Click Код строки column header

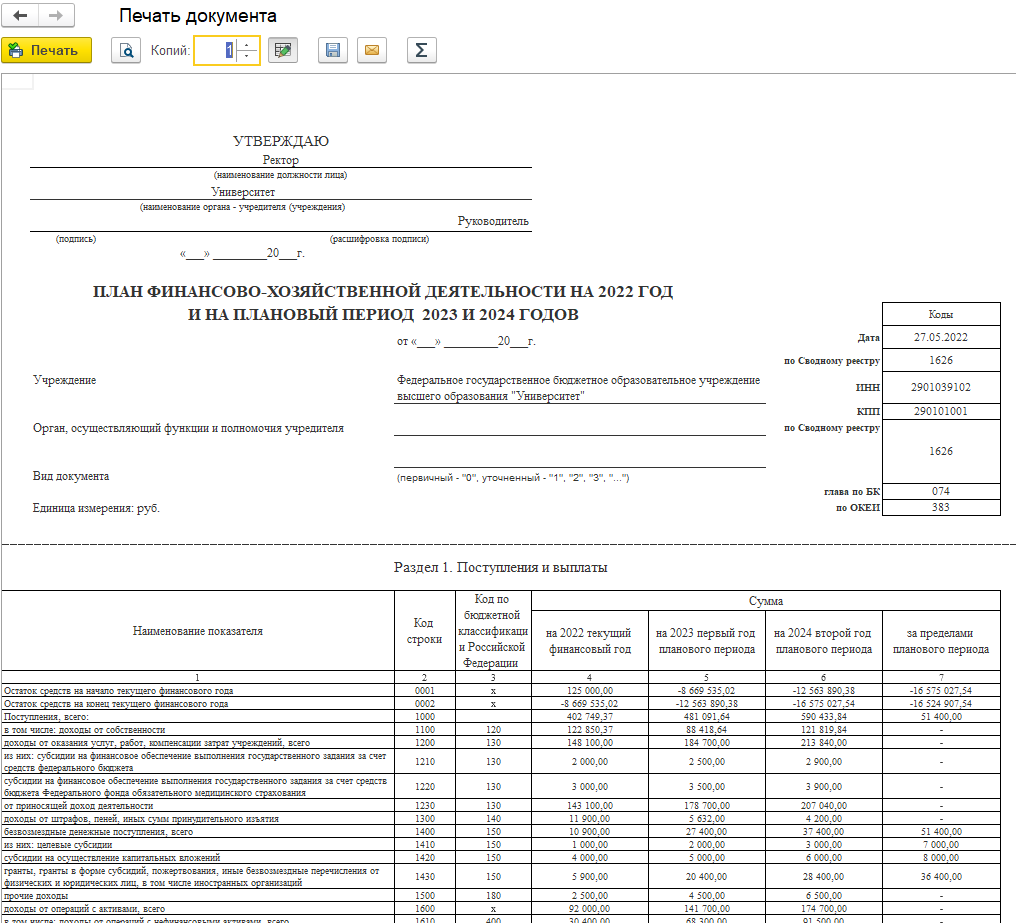tap(424, 631)
